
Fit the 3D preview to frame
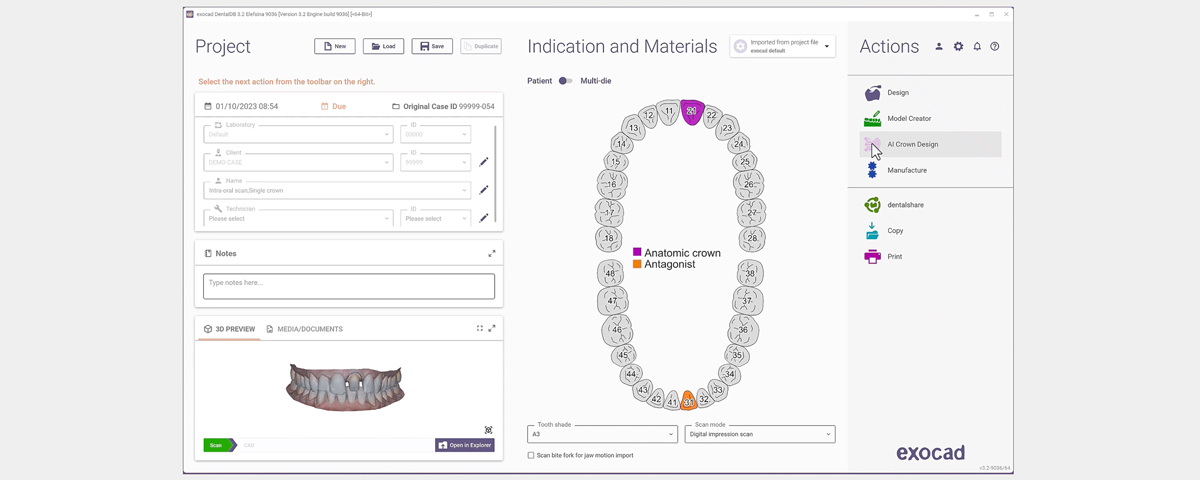(x=480, y=328)
